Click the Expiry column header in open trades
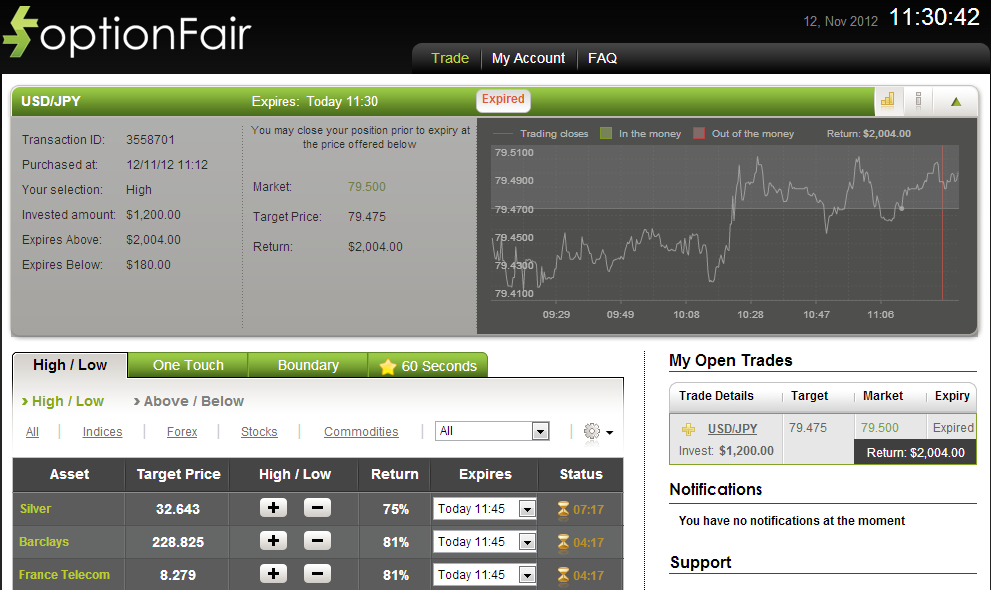The width and height of the screenshot is (991, 590). click(952, 395)
